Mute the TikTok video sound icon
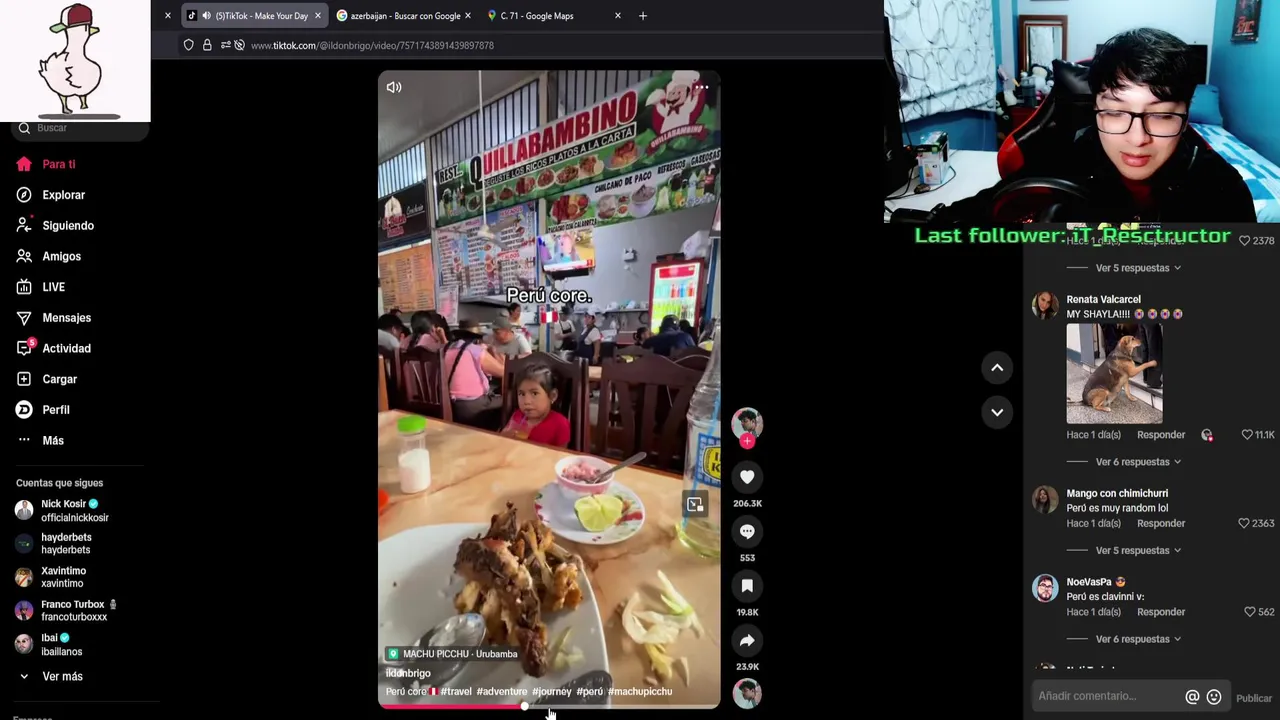Viewport: 1280px width, 720px height. click(394, 87)
